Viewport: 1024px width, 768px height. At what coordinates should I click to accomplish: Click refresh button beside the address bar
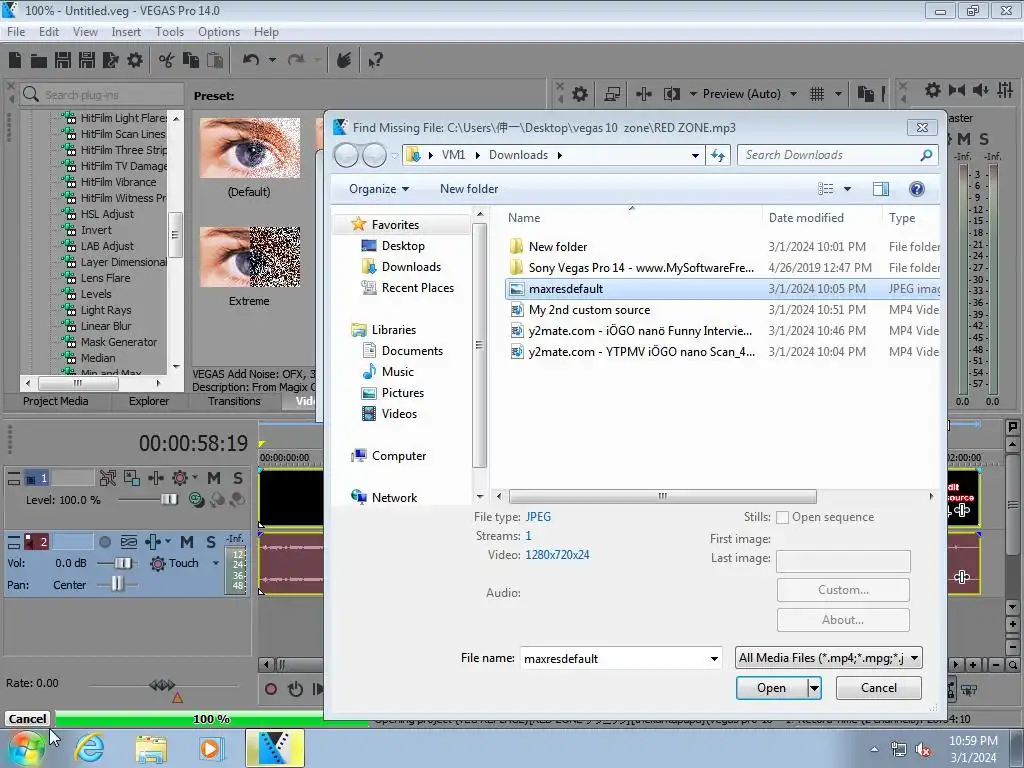coord(718,155)
